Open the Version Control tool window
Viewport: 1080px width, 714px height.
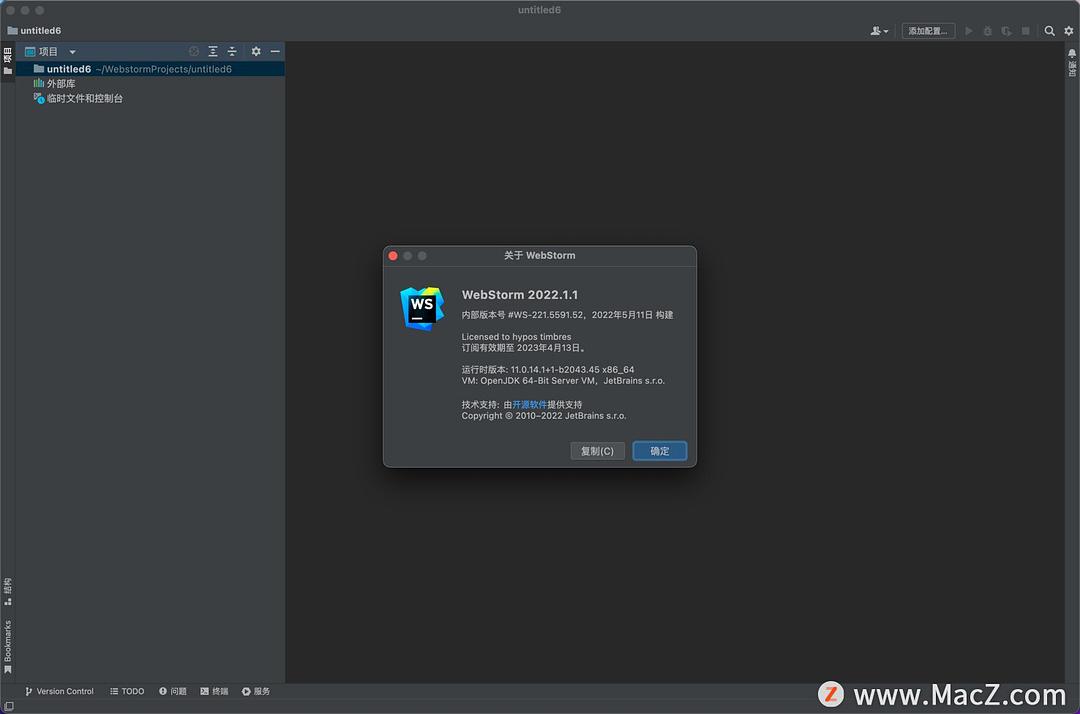(x=59, y=691)
